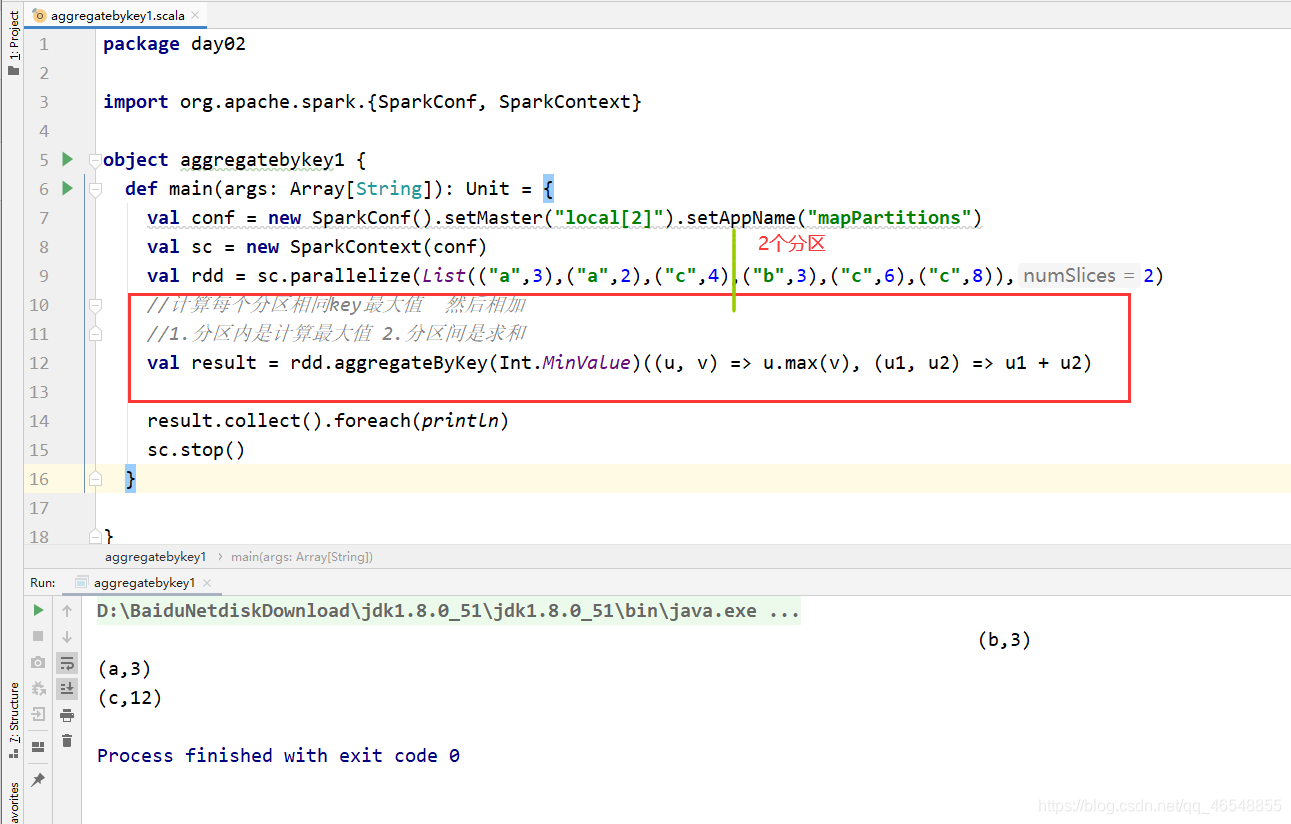Viewport: 1291px width, 824px height.
Task: Click the Print console output icon
Action: pos(67,714)
